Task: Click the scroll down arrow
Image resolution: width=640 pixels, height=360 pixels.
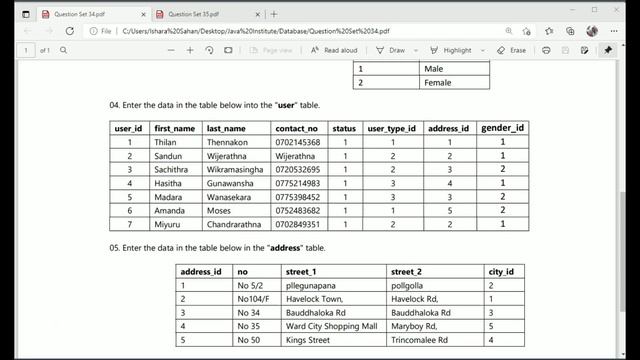Action: [622, 354]
